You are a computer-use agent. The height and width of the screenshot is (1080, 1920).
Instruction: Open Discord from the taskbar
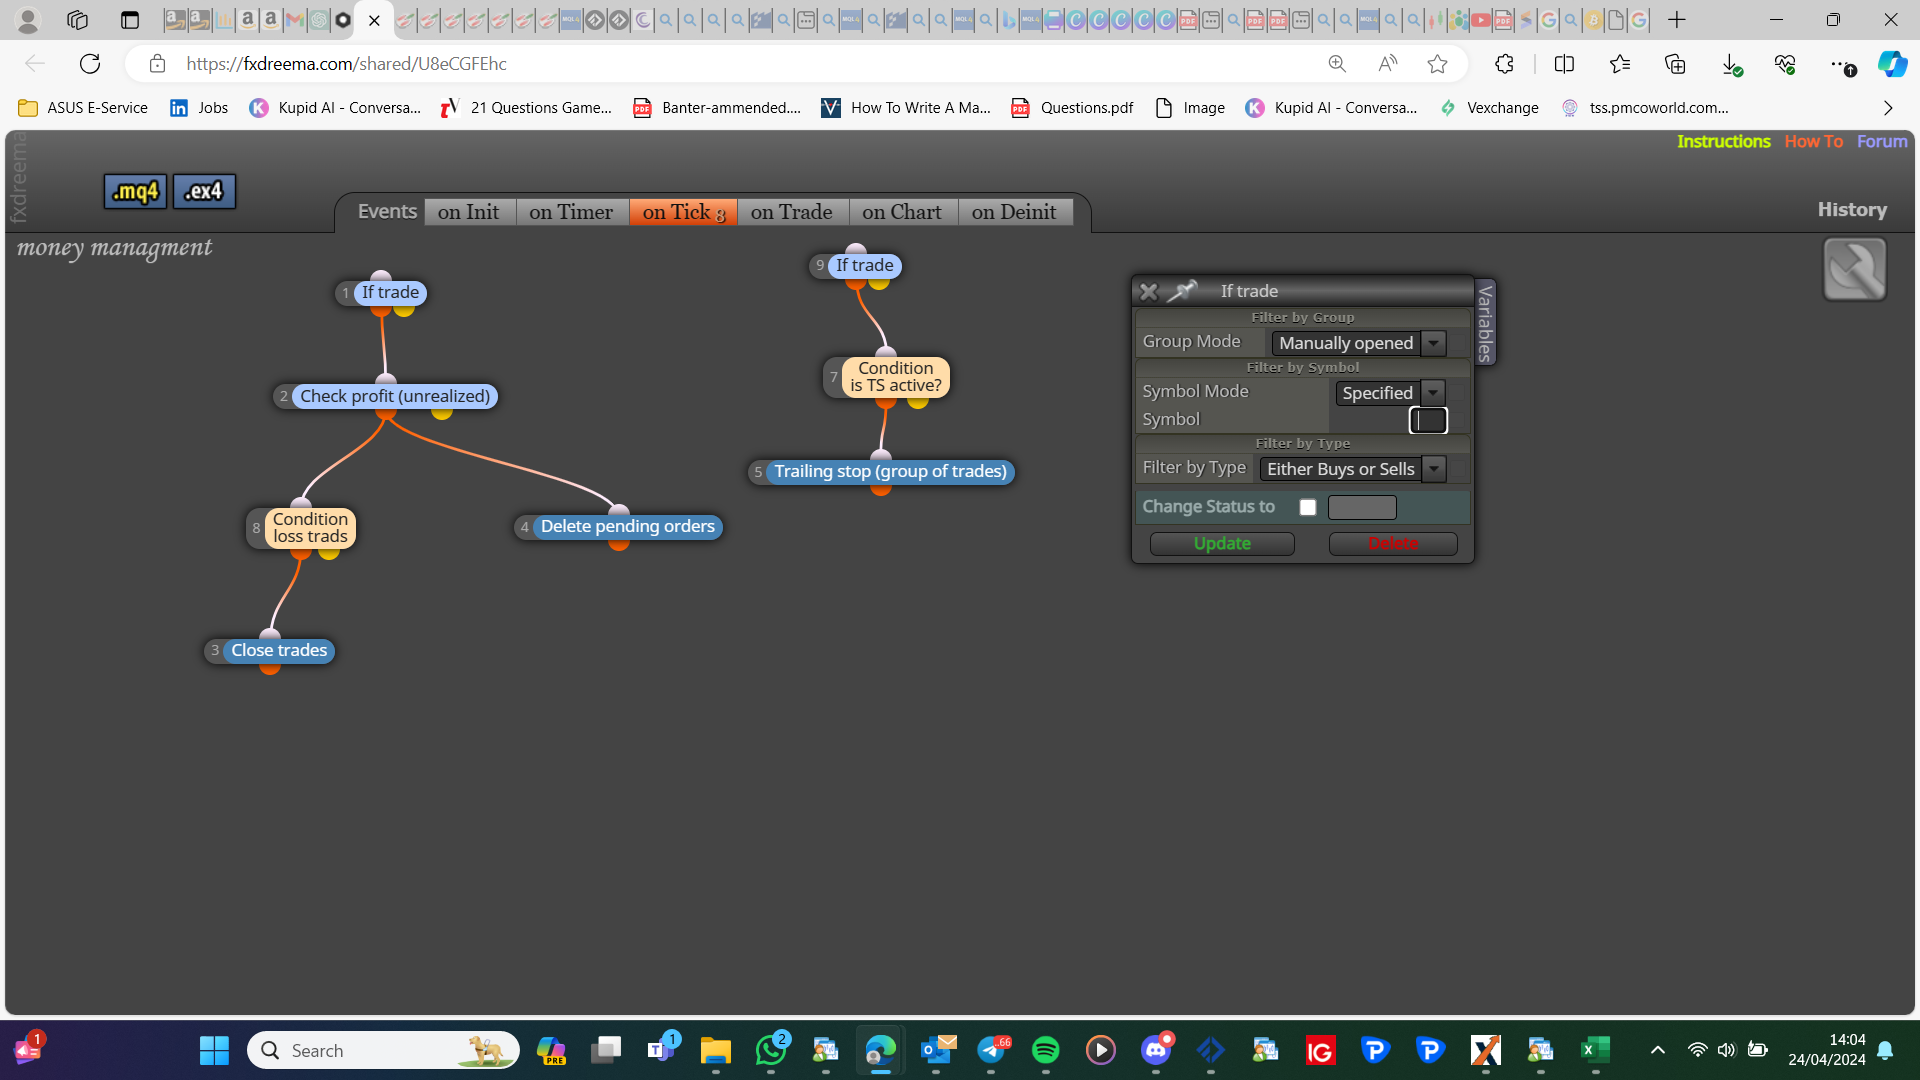pos(1156,1050)
